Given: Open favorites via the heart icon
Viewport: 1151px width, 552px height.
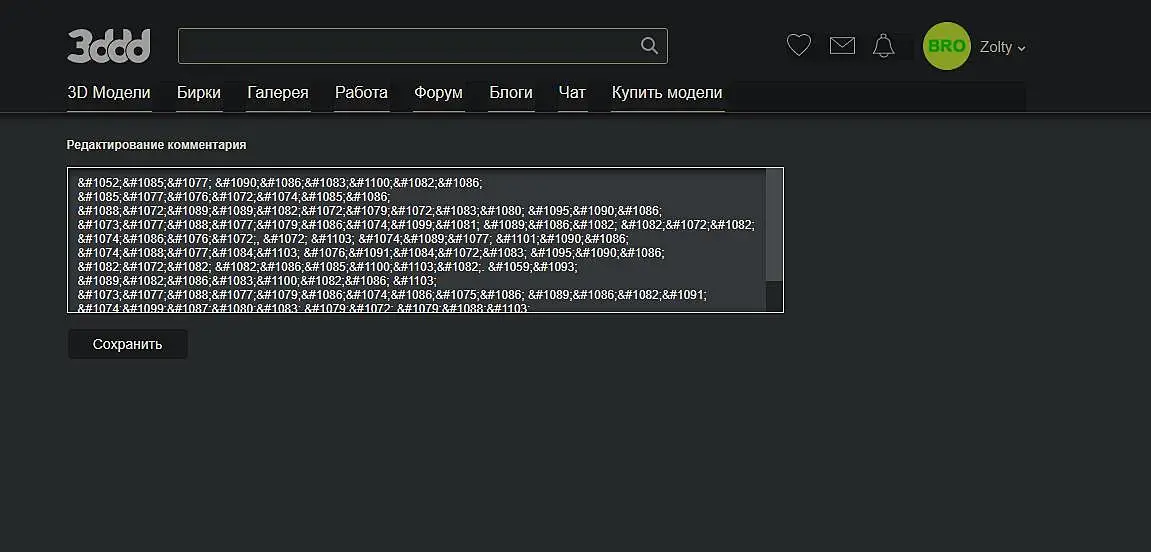Looking at the screenshot, I should coord(798,45).
